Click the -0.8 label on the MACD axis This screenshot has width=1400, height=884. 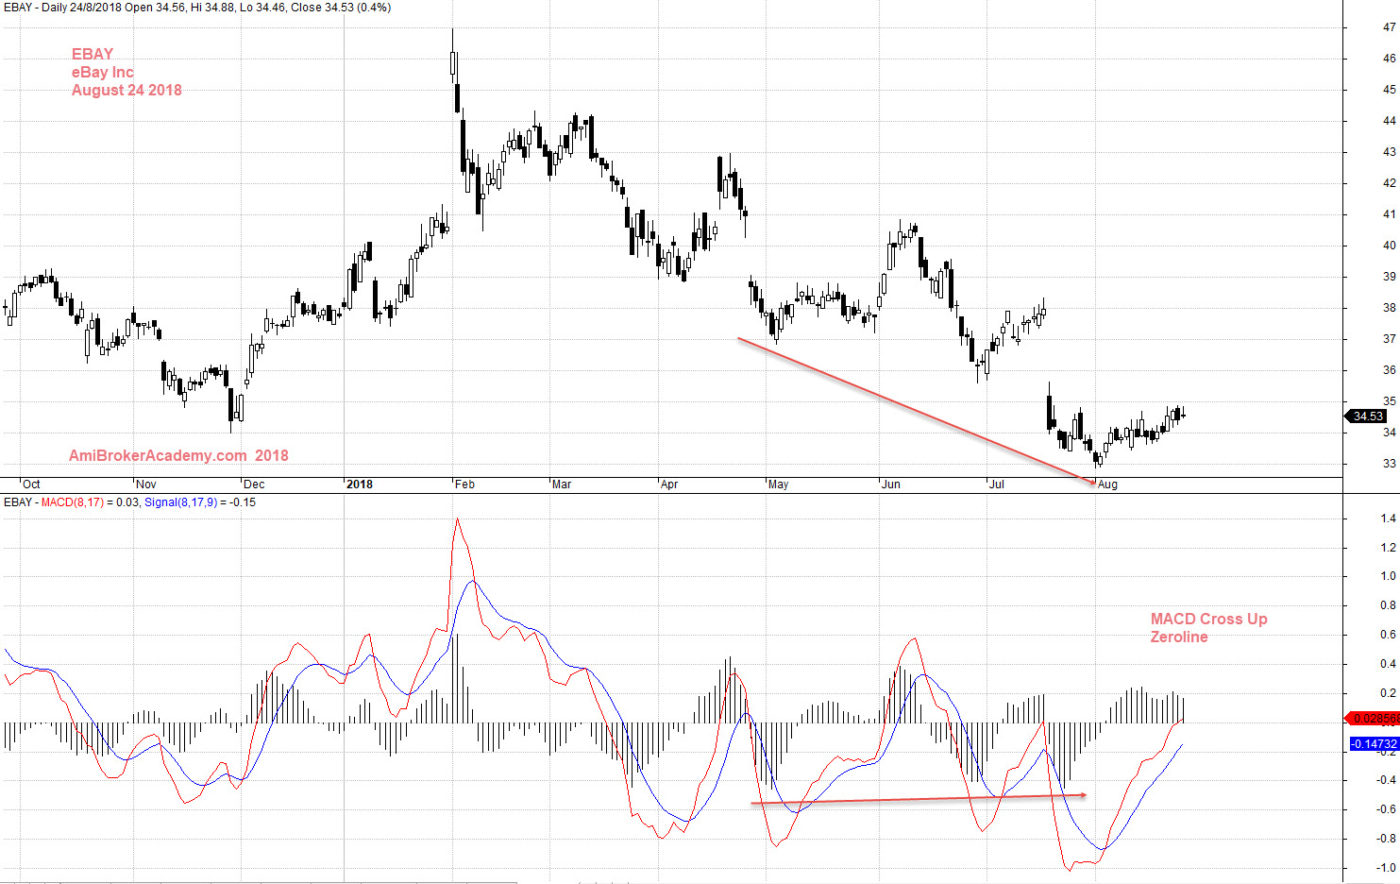1386,838
